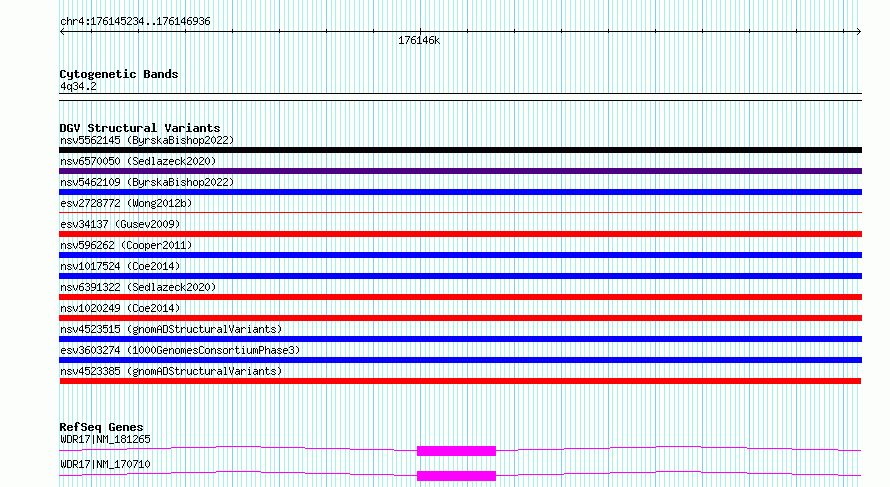Select the red nsv6391322 variant bar
The image size is (890, 487).
pyautogui.click(x=460, y=297)
